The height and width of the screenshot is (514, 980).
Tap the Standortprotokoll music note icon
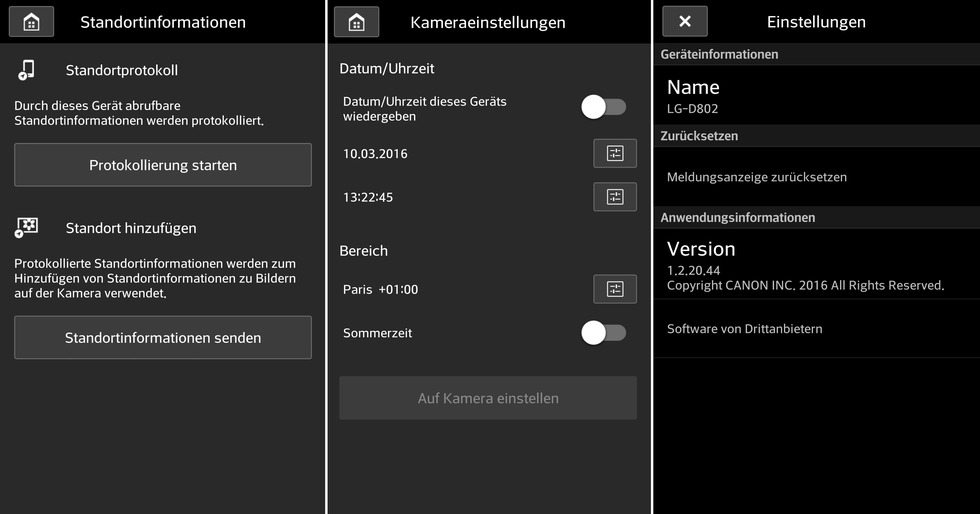point(27,70)
